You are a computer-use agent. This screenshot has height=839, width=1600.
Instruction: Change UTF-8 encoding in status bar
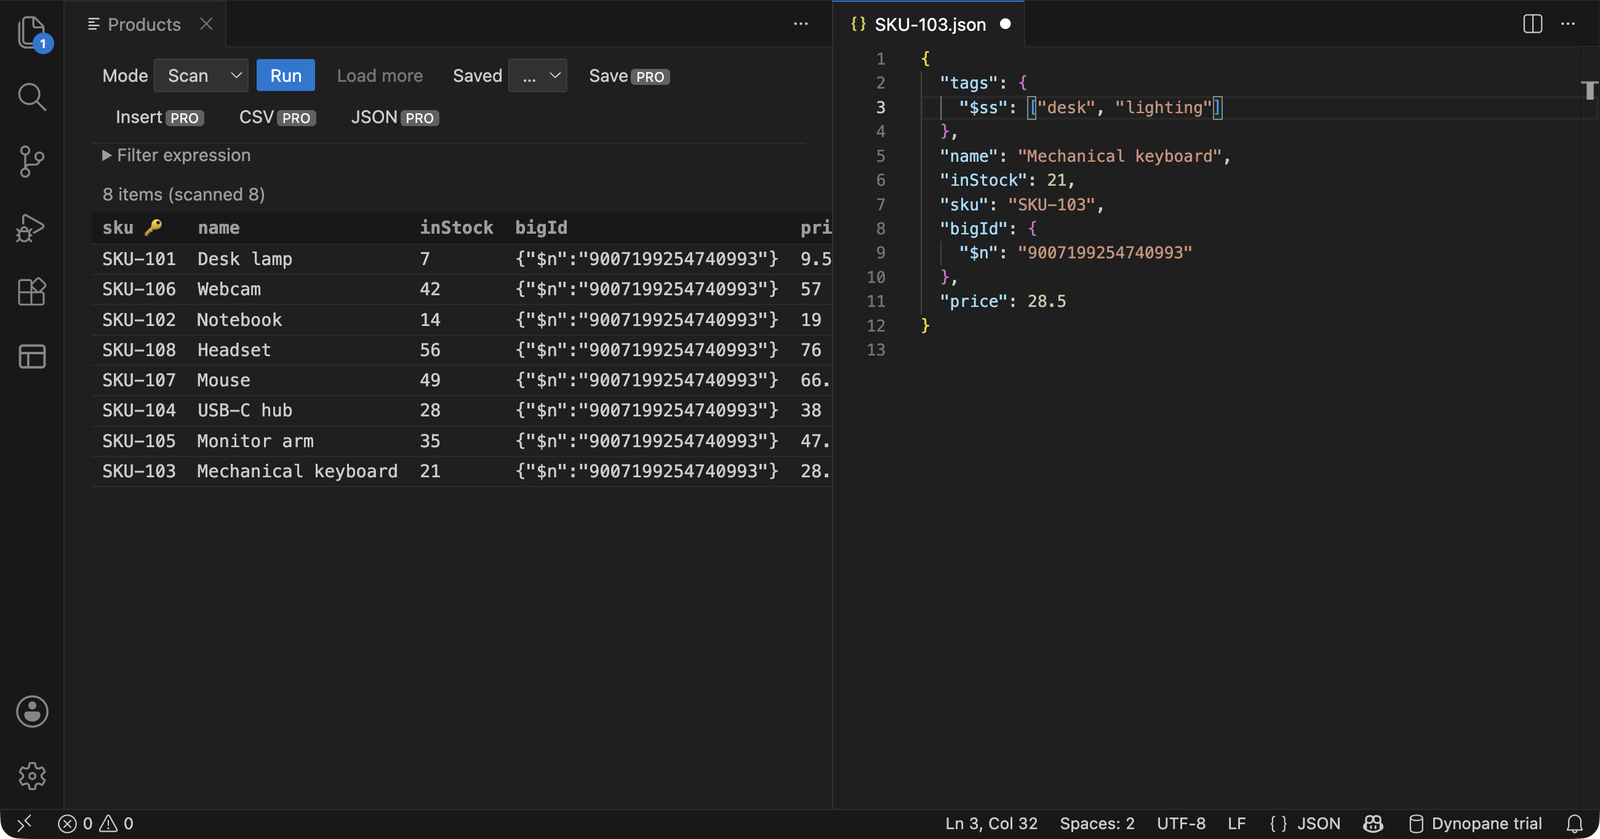coord(1181,824)
